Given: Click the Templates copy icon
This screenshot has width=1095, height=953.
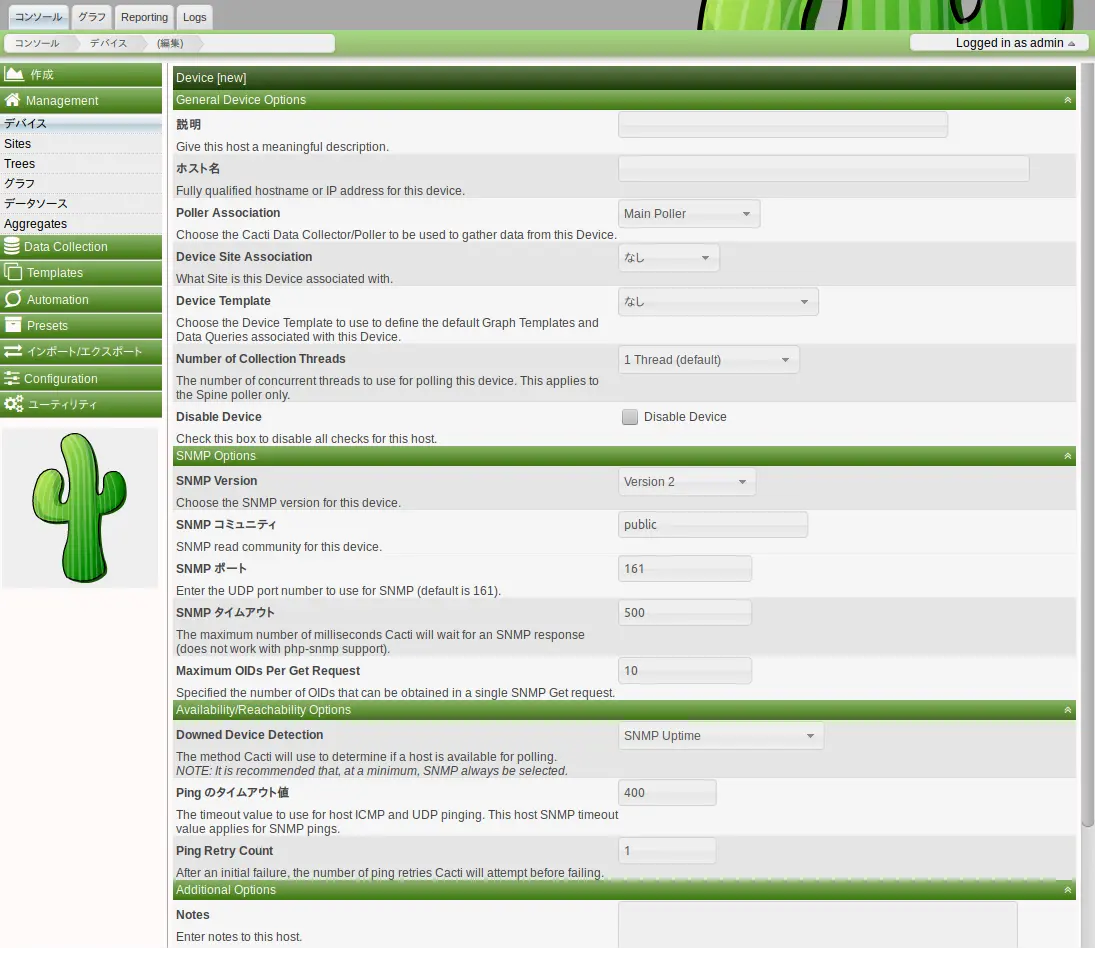Looking at the screenshot, I should click(13, 272).
